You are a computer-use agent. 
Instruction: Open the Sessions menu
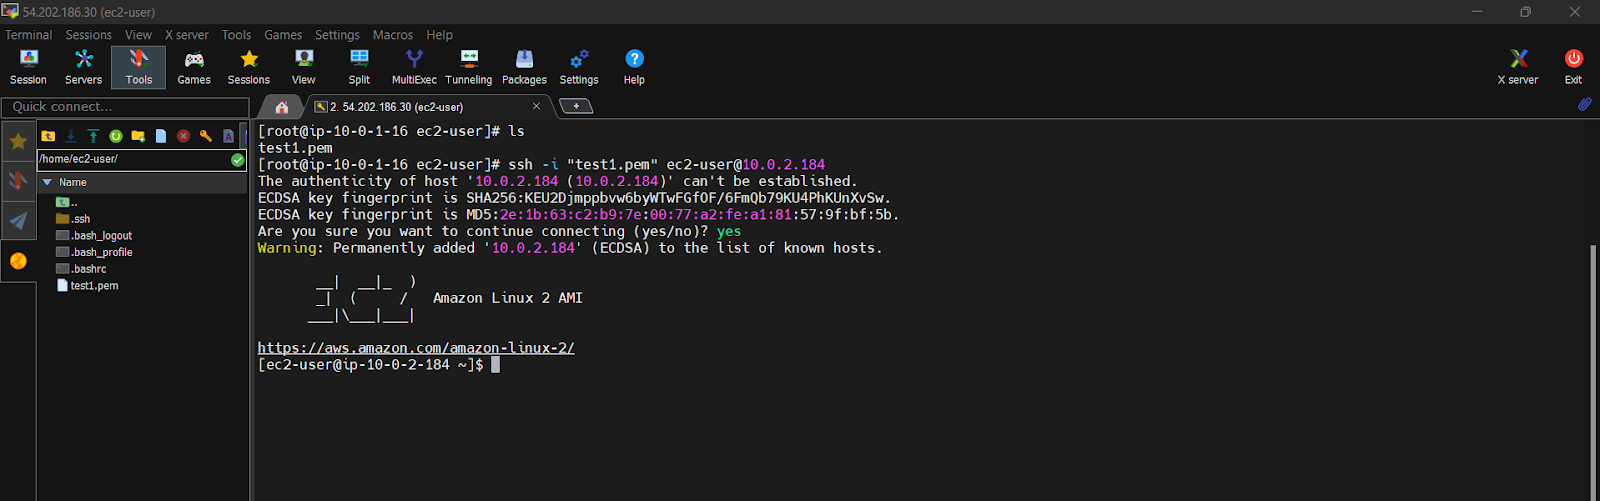89,35
